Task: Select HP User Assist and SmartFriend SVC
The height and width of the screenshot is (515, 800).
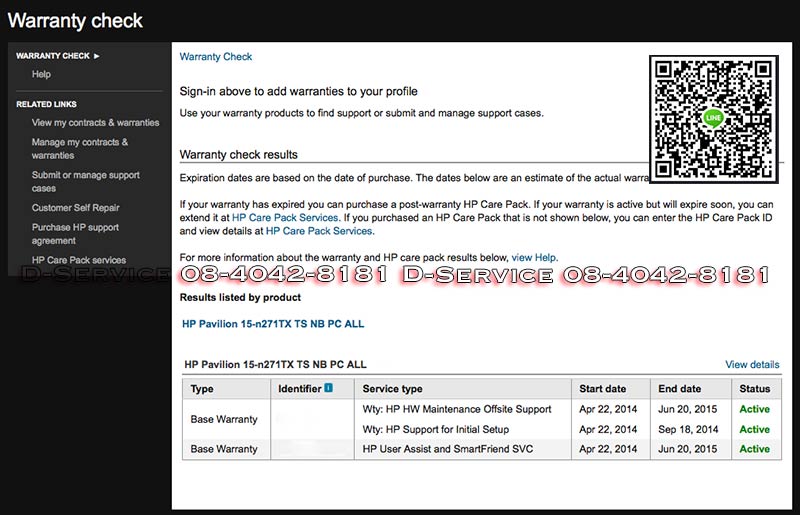Action: coord(447,449)
